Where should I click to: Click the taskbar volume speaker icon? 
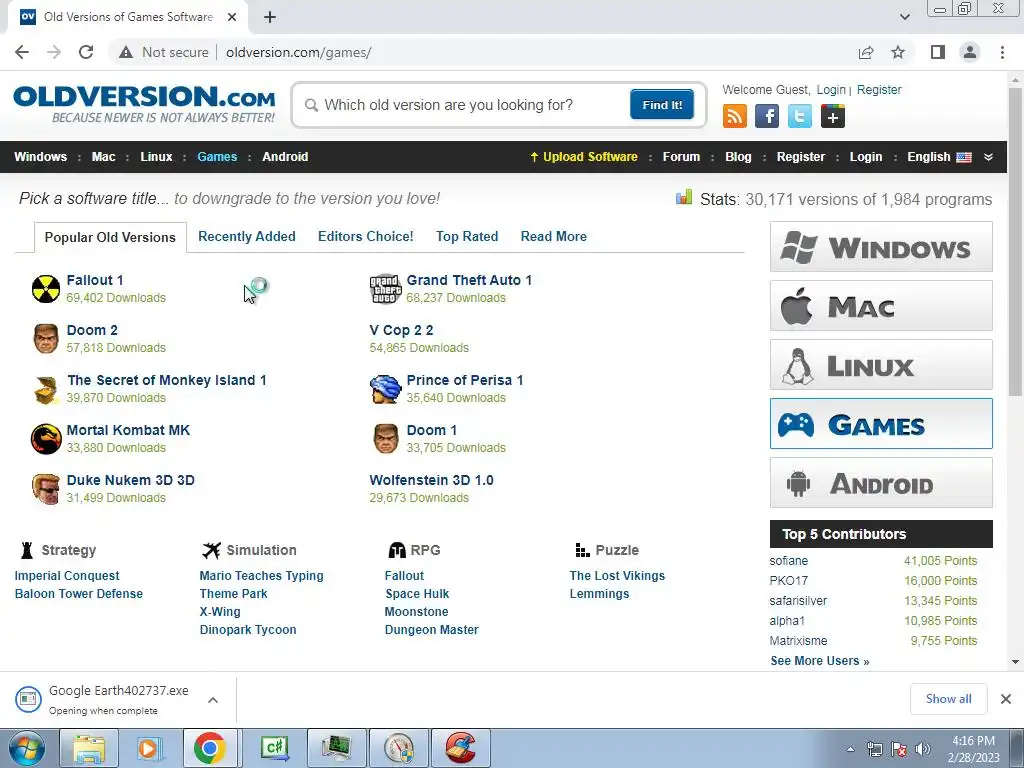tap(923, 748)
